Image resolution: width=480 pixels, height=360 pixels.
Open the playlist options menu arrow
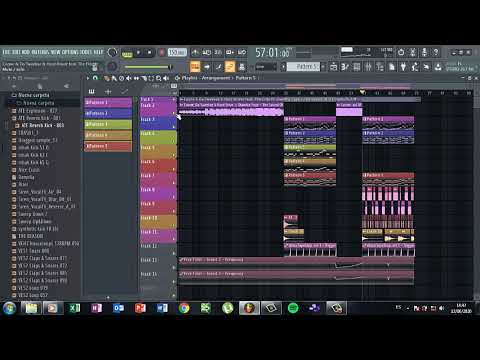tap(88, 78)
